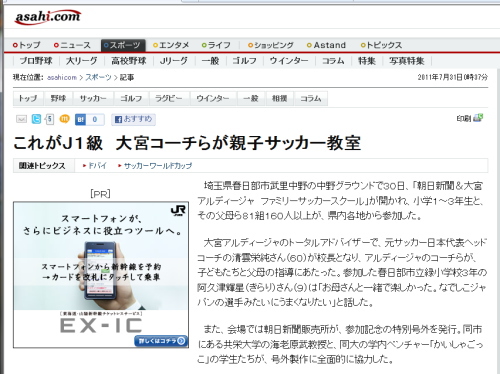Open the スポーツ main navigation tab

(123, 45)
